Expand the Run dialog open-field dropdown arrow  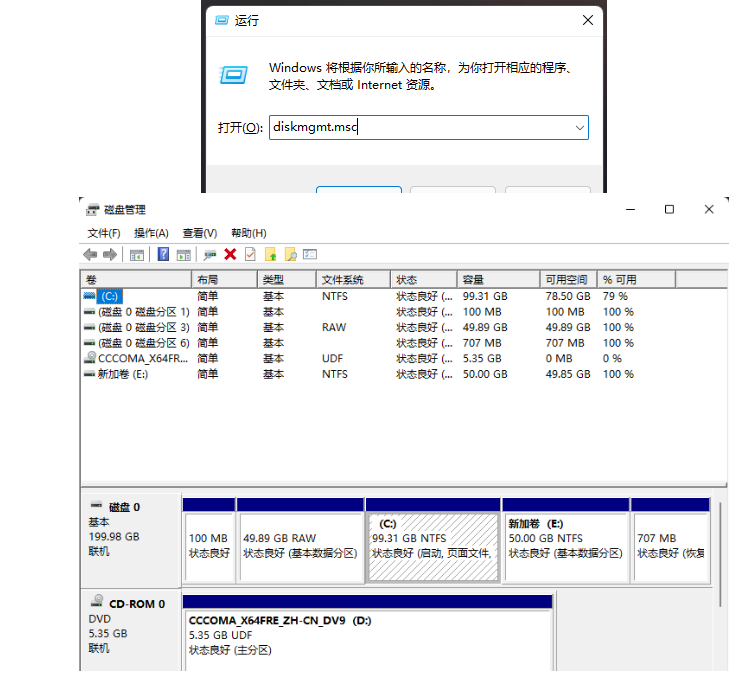580,128
